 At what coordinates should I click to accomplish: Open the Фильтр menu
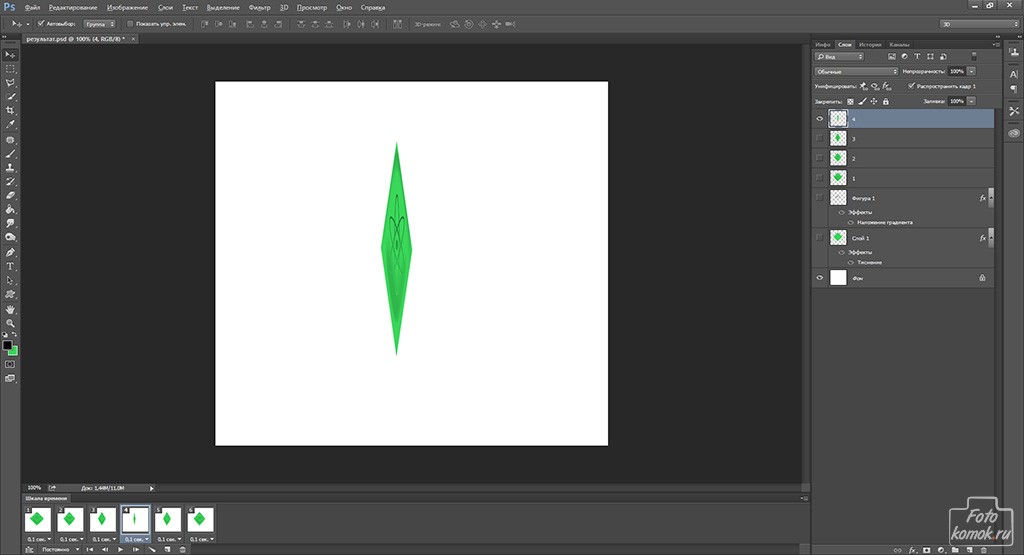click(259, 7)
